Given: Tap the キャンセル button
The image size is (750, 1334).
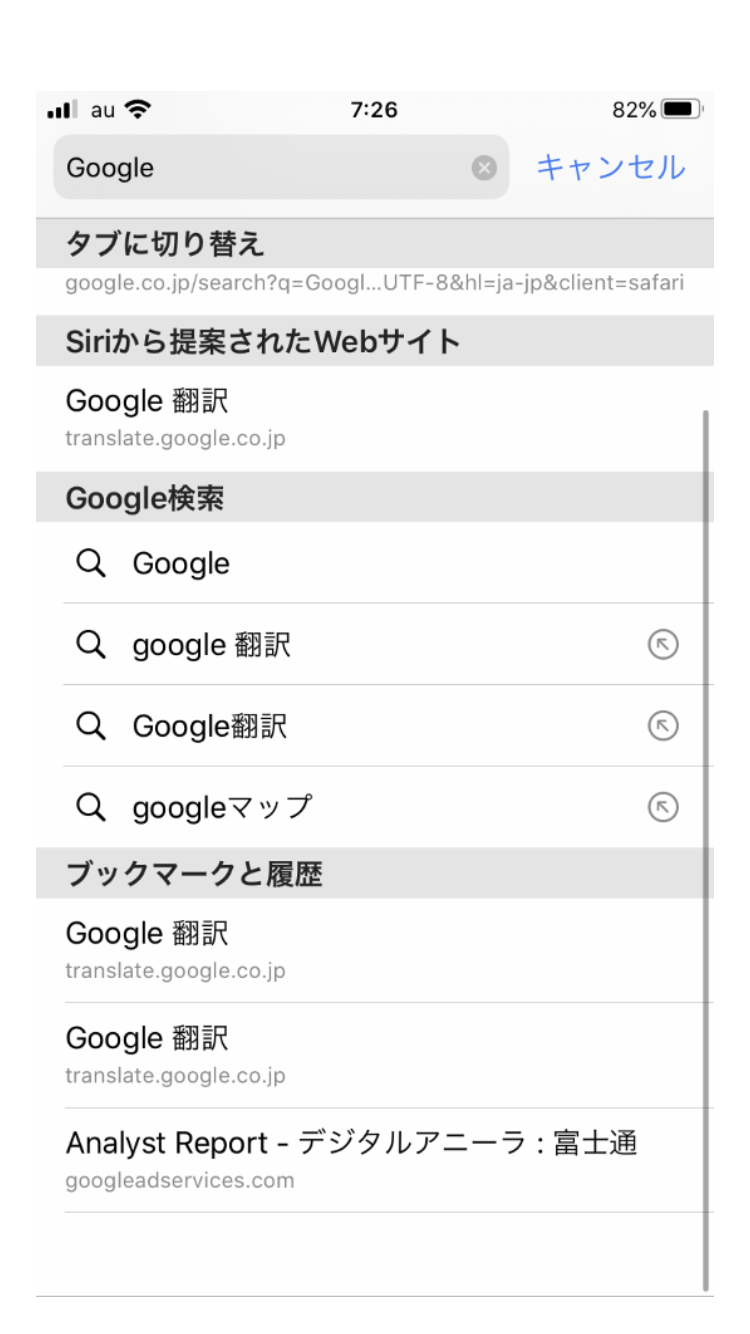Looking at the screenshot, I should tap(611, 167).
